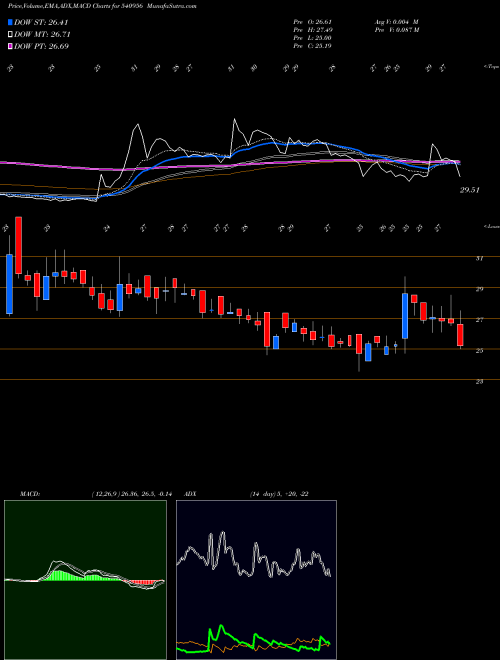Click the blue DOW ST legend swatch

click(10, 23)
